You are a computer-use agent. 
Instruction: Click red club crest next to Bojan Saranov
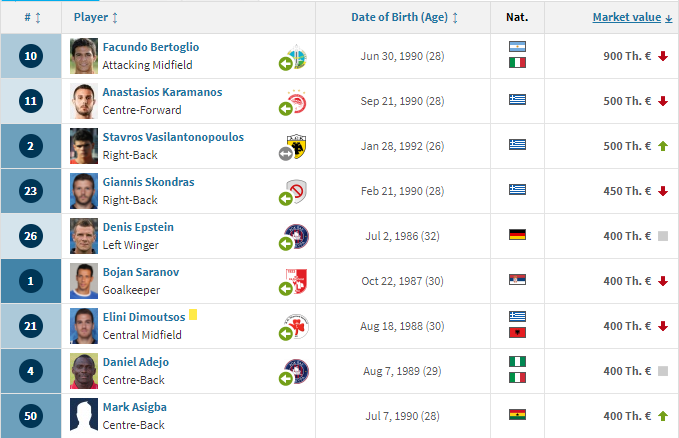pos(297,280)
